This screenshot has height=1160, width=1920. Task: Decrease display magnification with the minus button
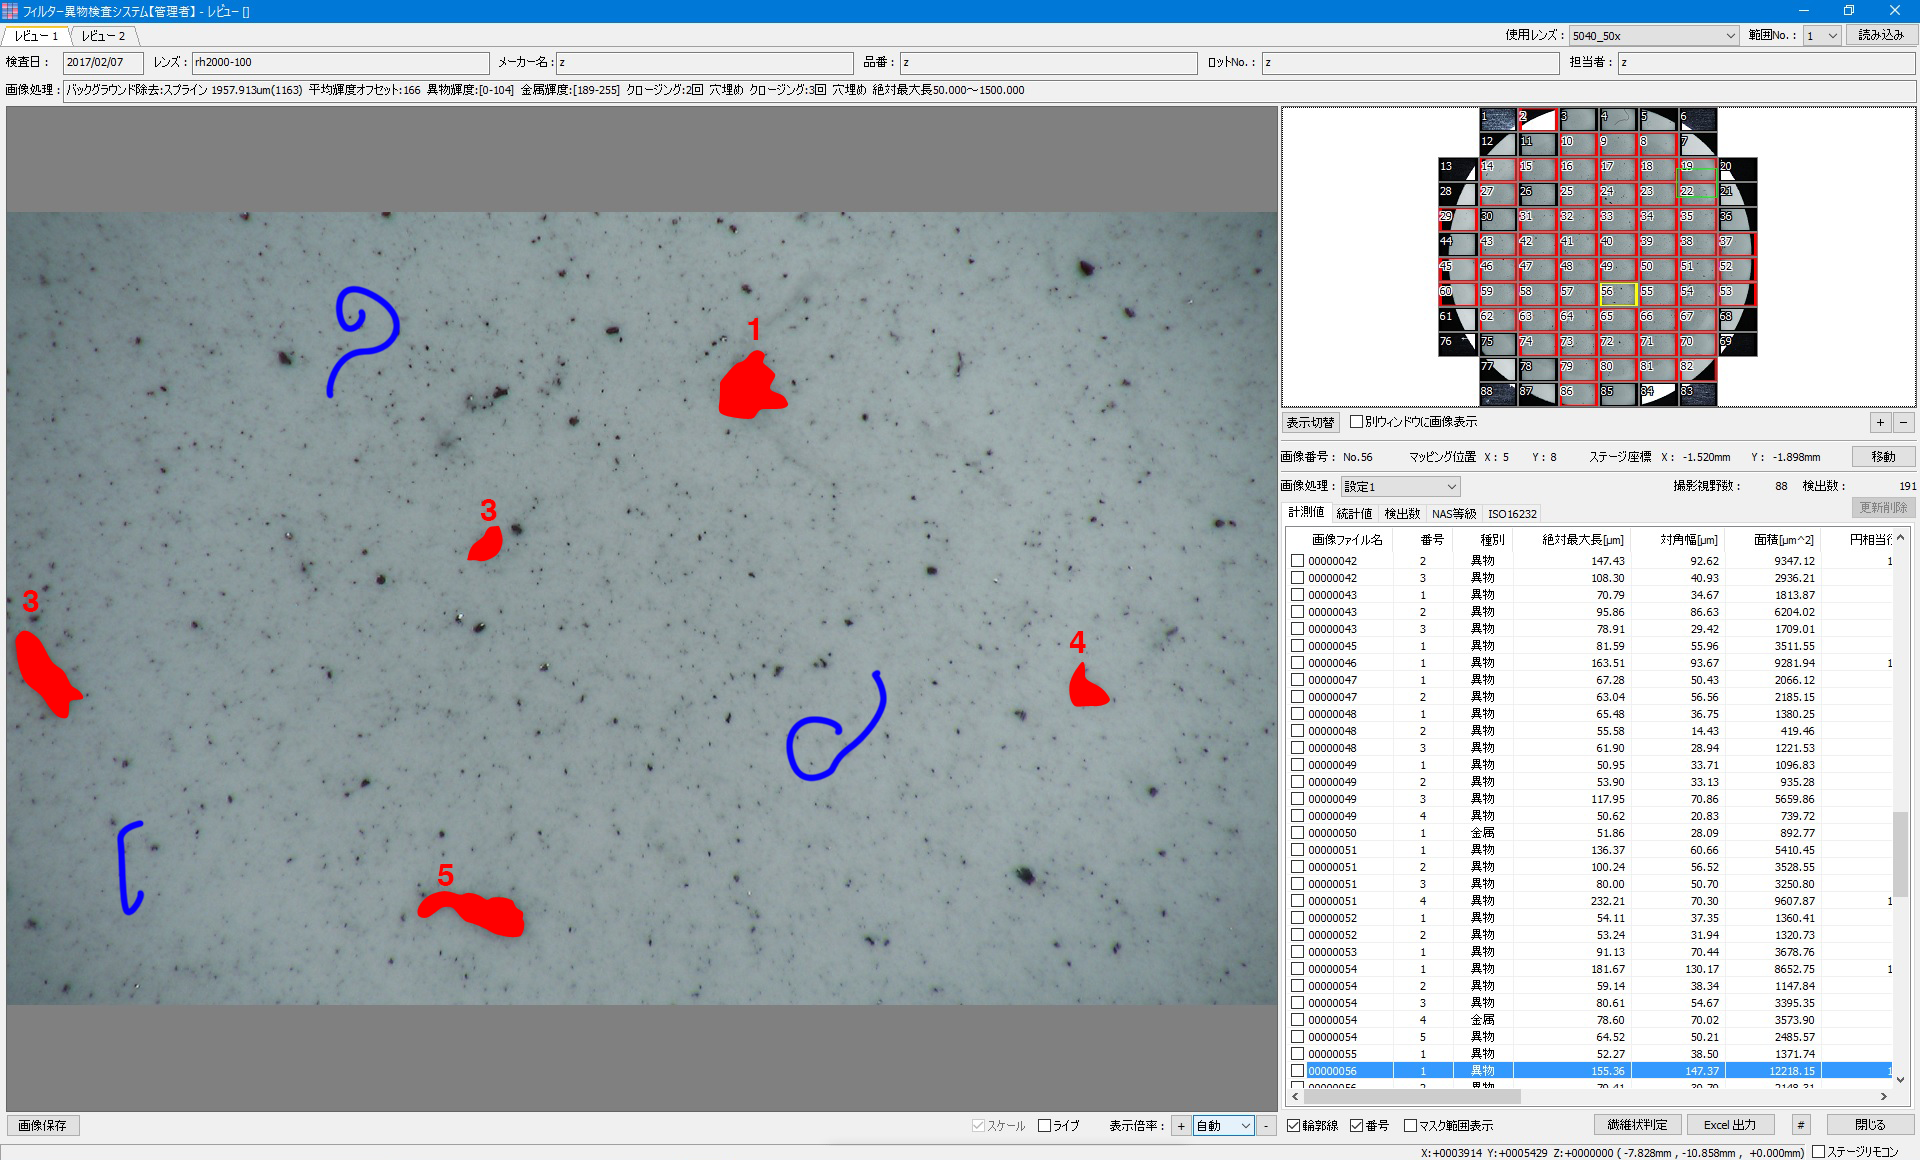point(1266,1126)
